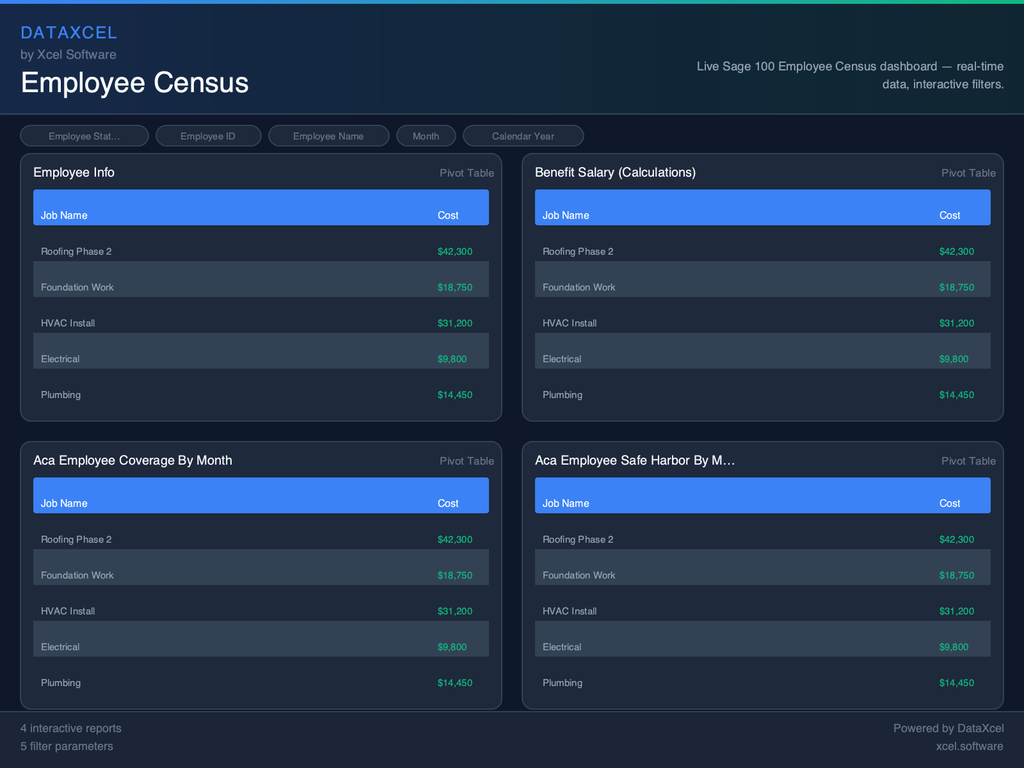
Task: Click the 5 filter parameters footer text
Action: click(67, 746)
